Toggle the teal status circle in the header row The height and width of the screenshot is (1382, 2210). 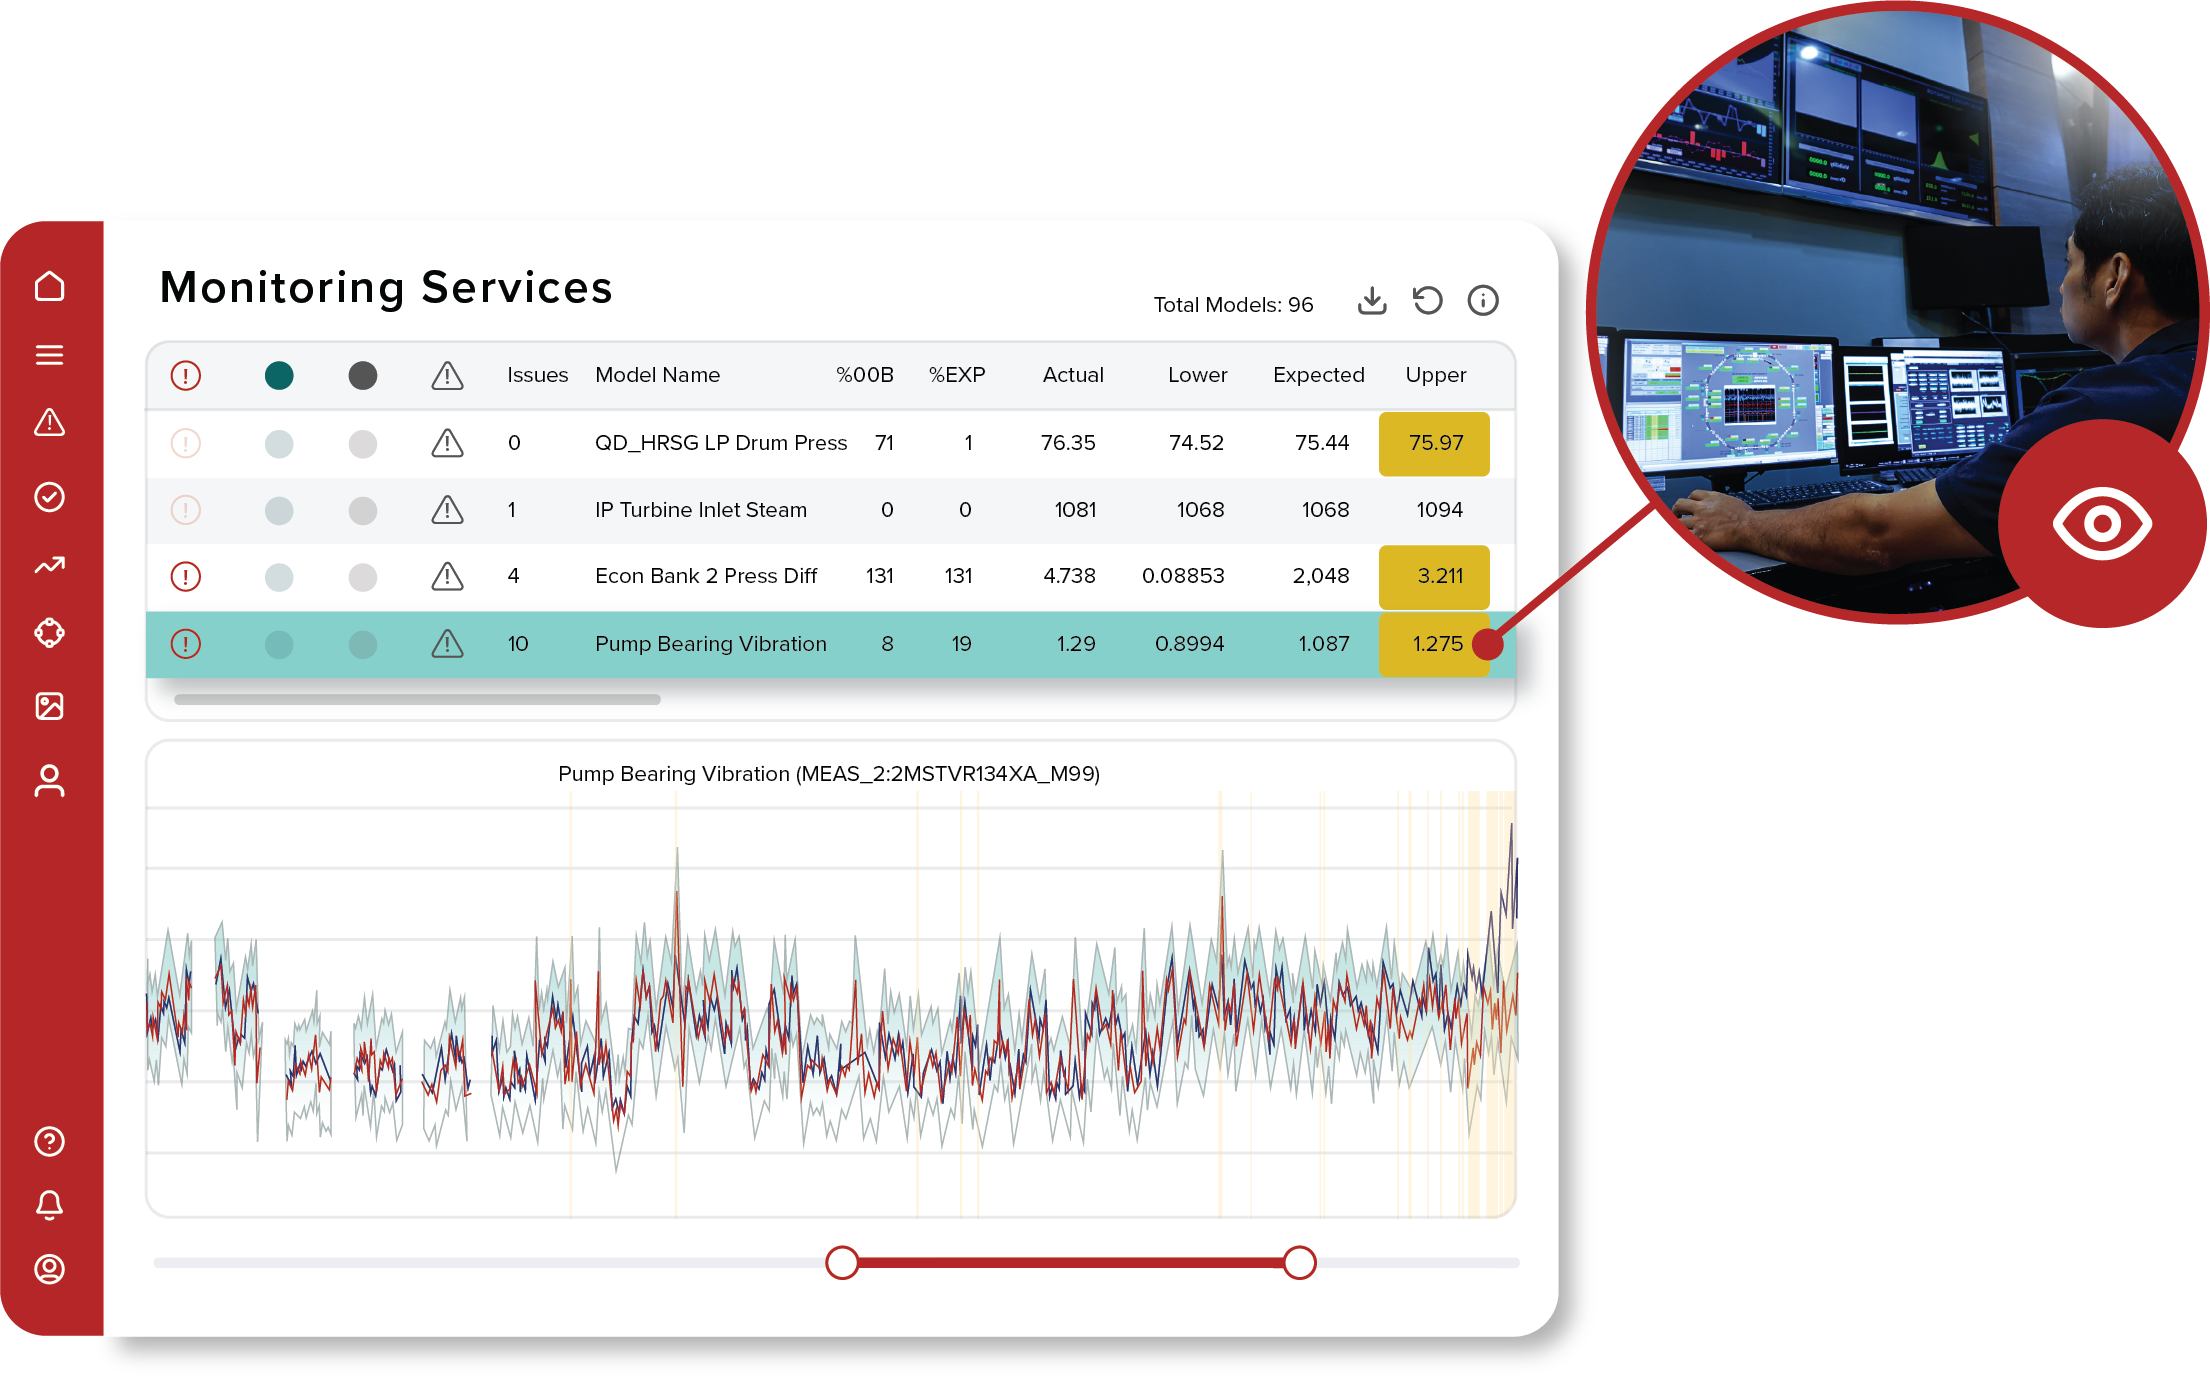[281, 375]
